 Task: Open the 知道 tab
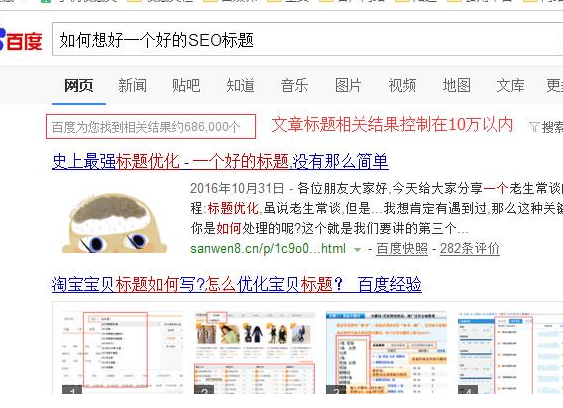coord(240,85)
